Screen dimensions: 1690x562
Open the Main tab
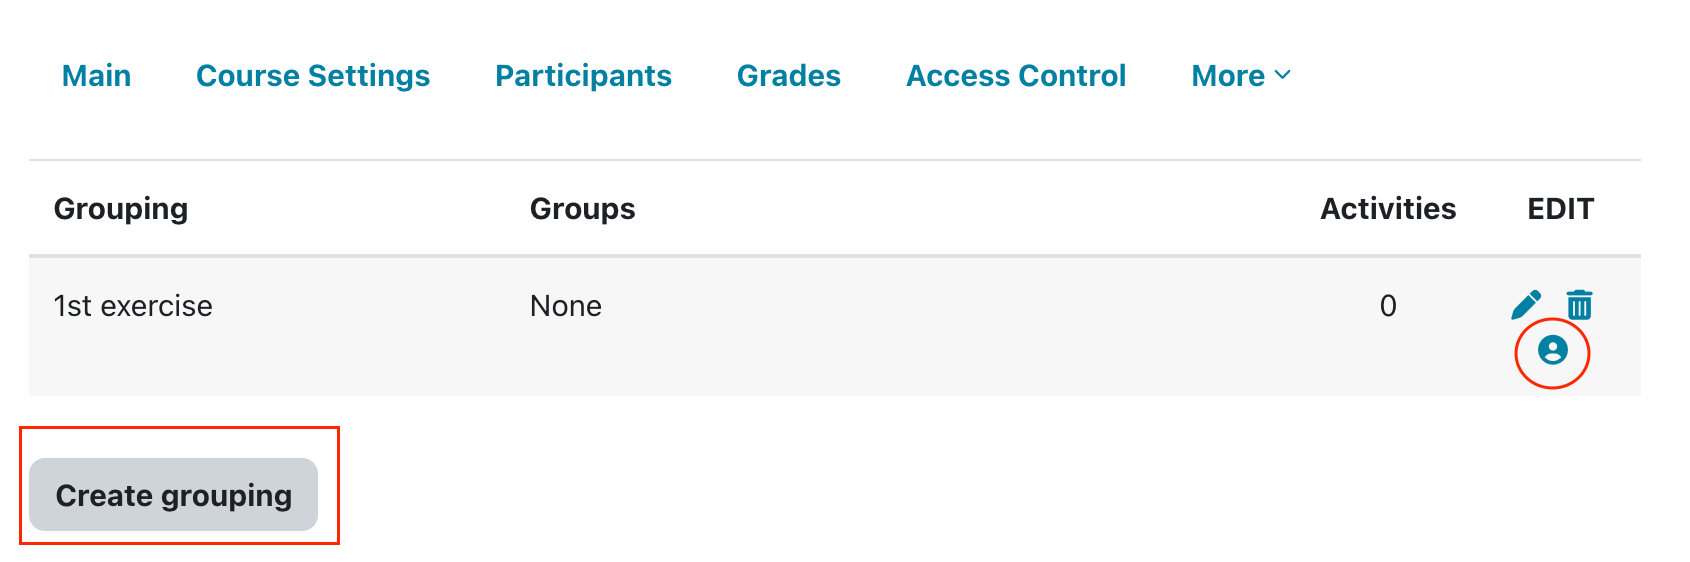coord(96,76)
